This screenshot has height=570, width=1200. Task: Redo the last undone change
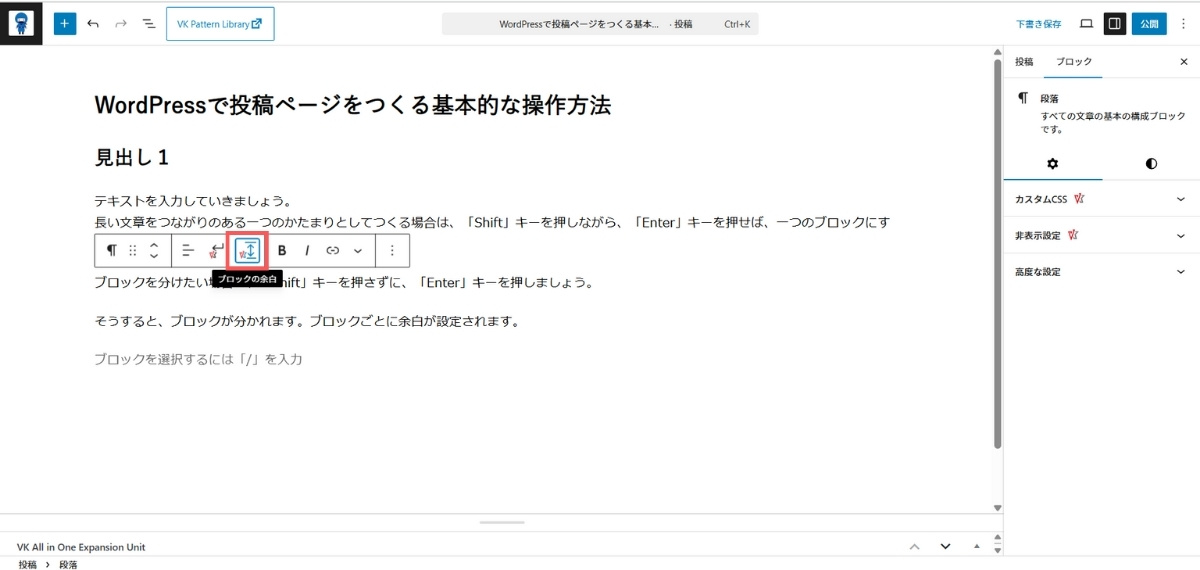pyautogui.click(x=120, y=24)
